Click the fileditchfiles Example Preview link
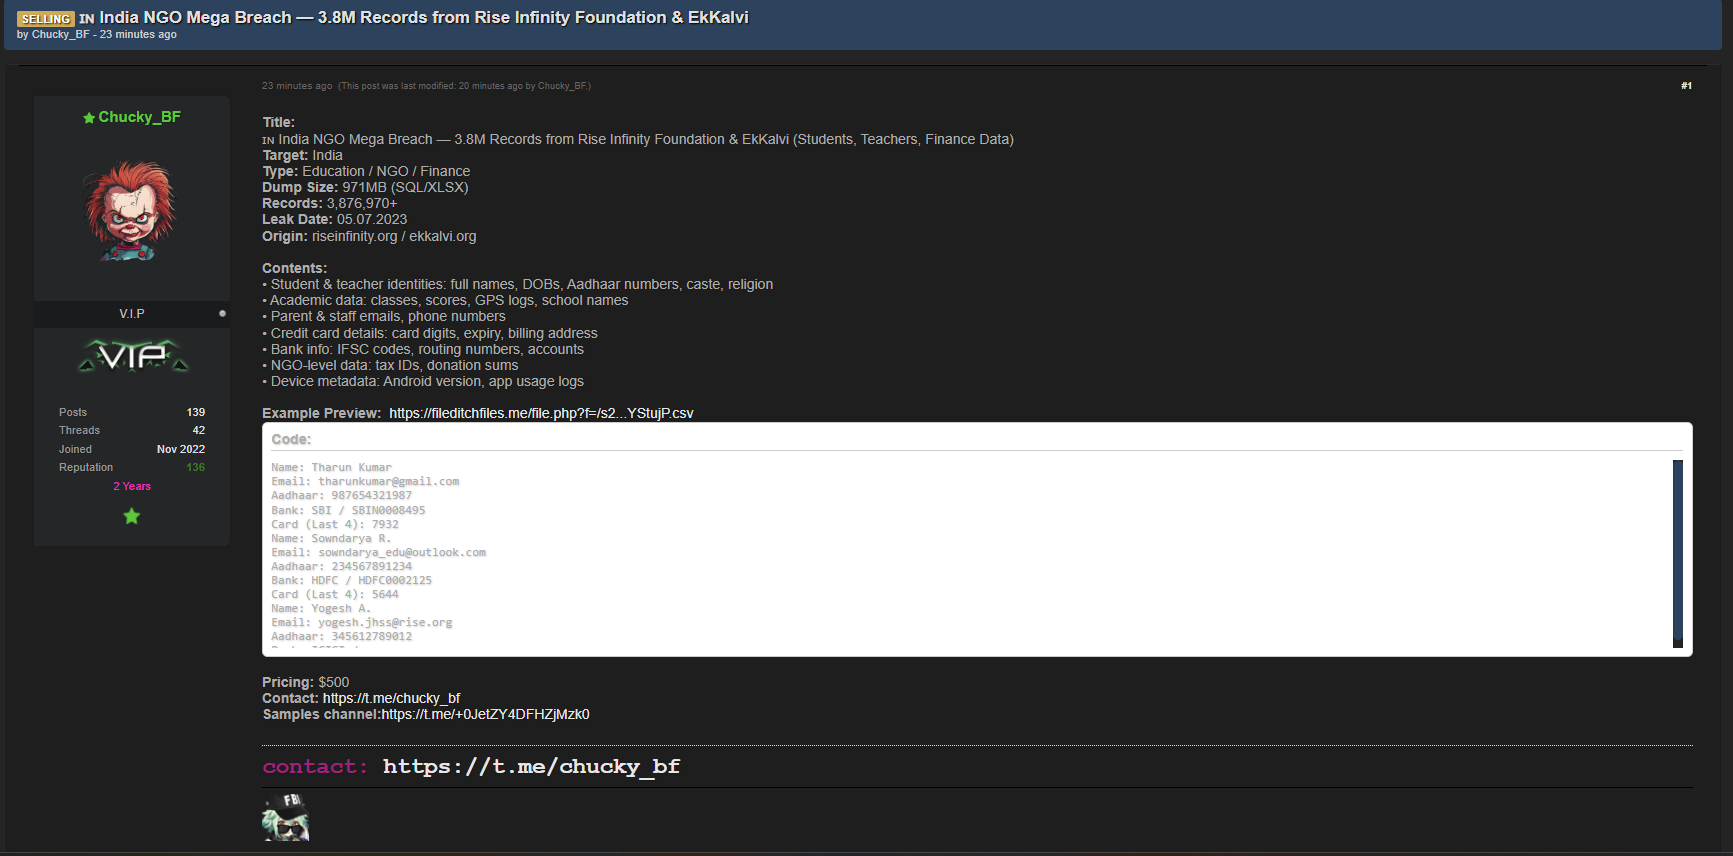Viewport: 1733px width, 856px height. click(x=541, y=413)
